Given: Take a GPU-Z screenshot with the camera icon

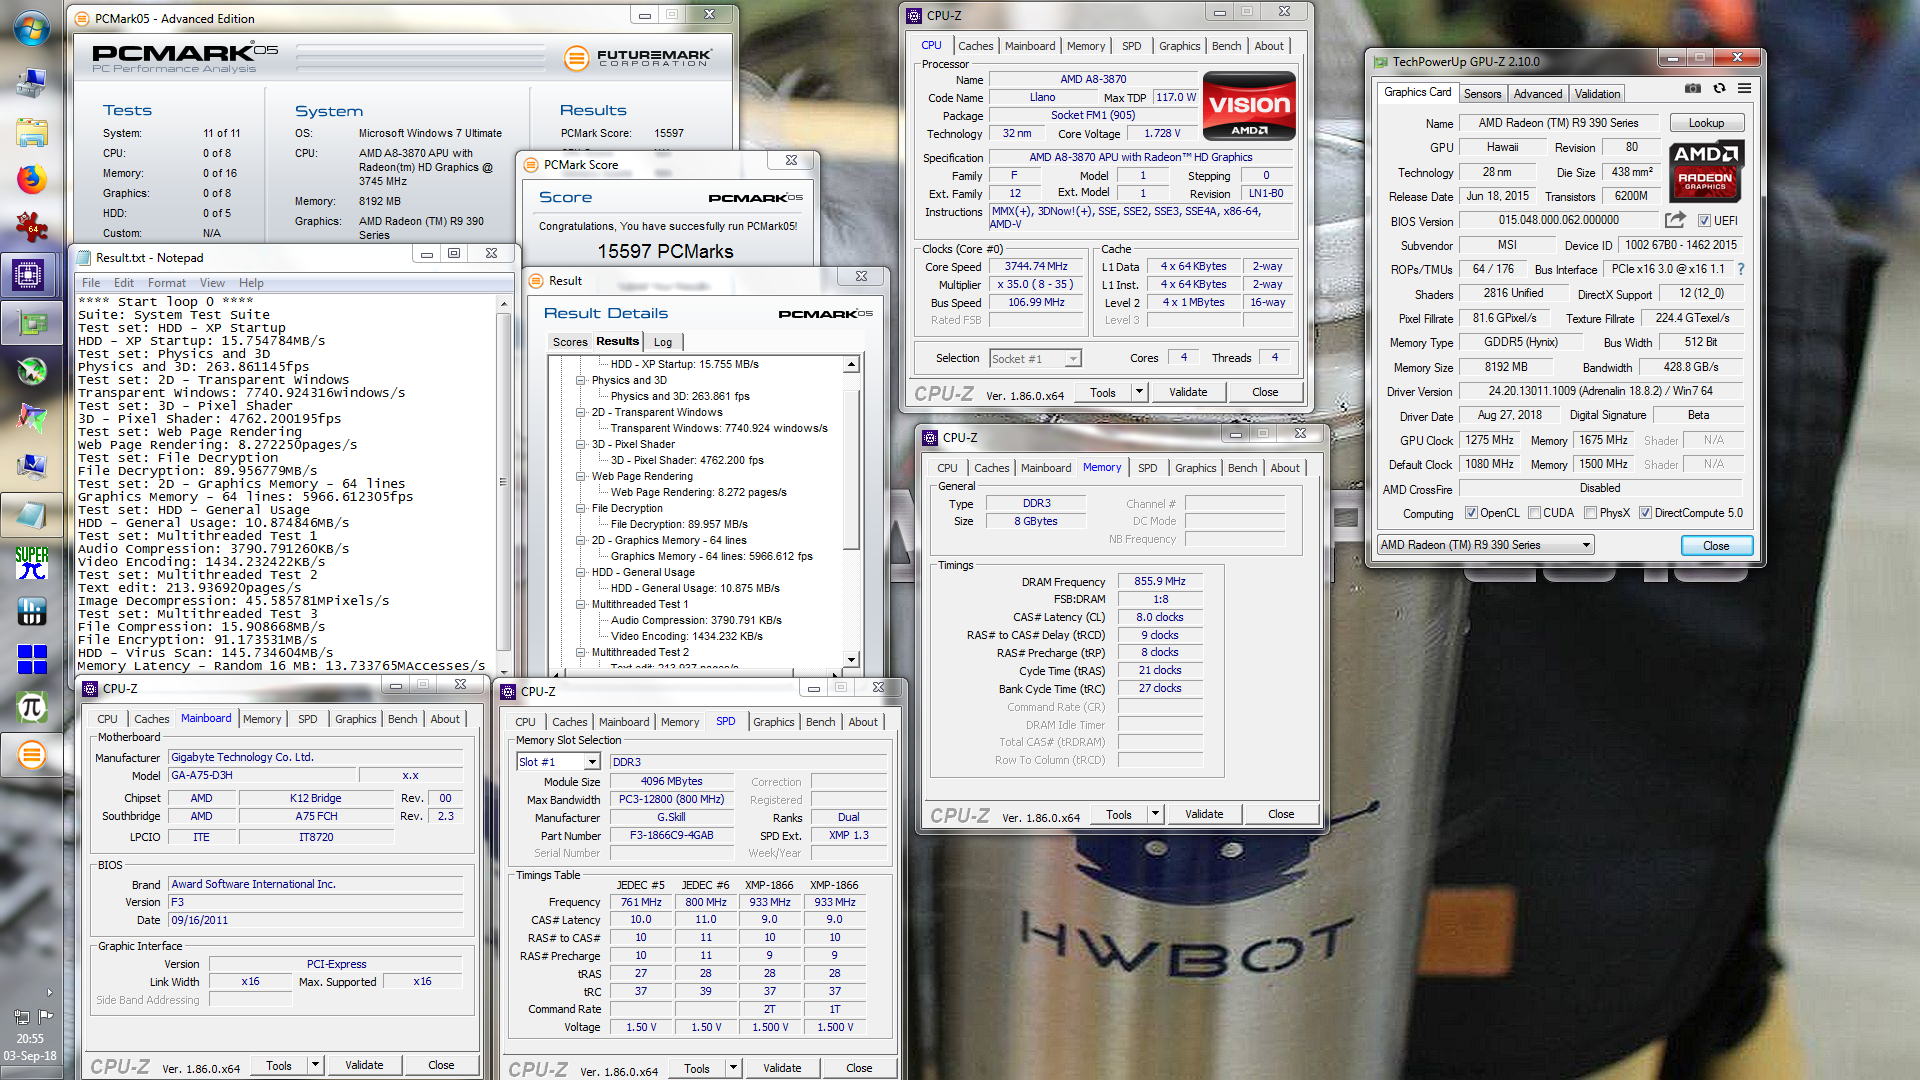Looking at the screenshot, I should pos(1692,89).
